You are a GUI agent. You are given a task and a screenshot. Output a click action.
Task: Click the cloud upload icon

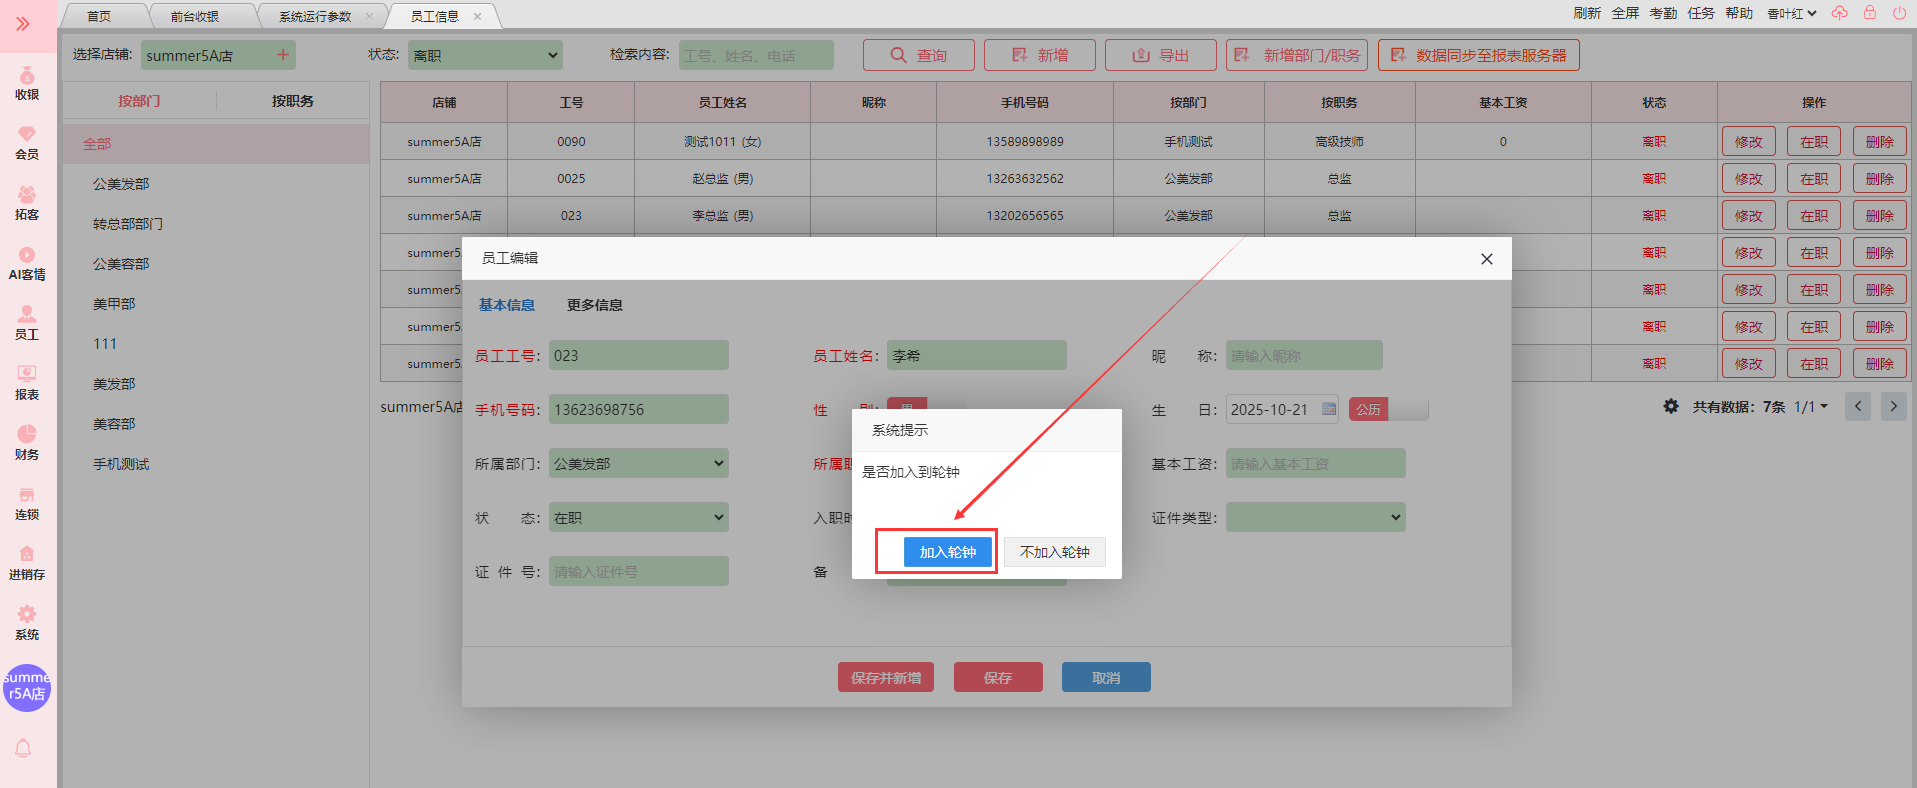pos(1839,13)
